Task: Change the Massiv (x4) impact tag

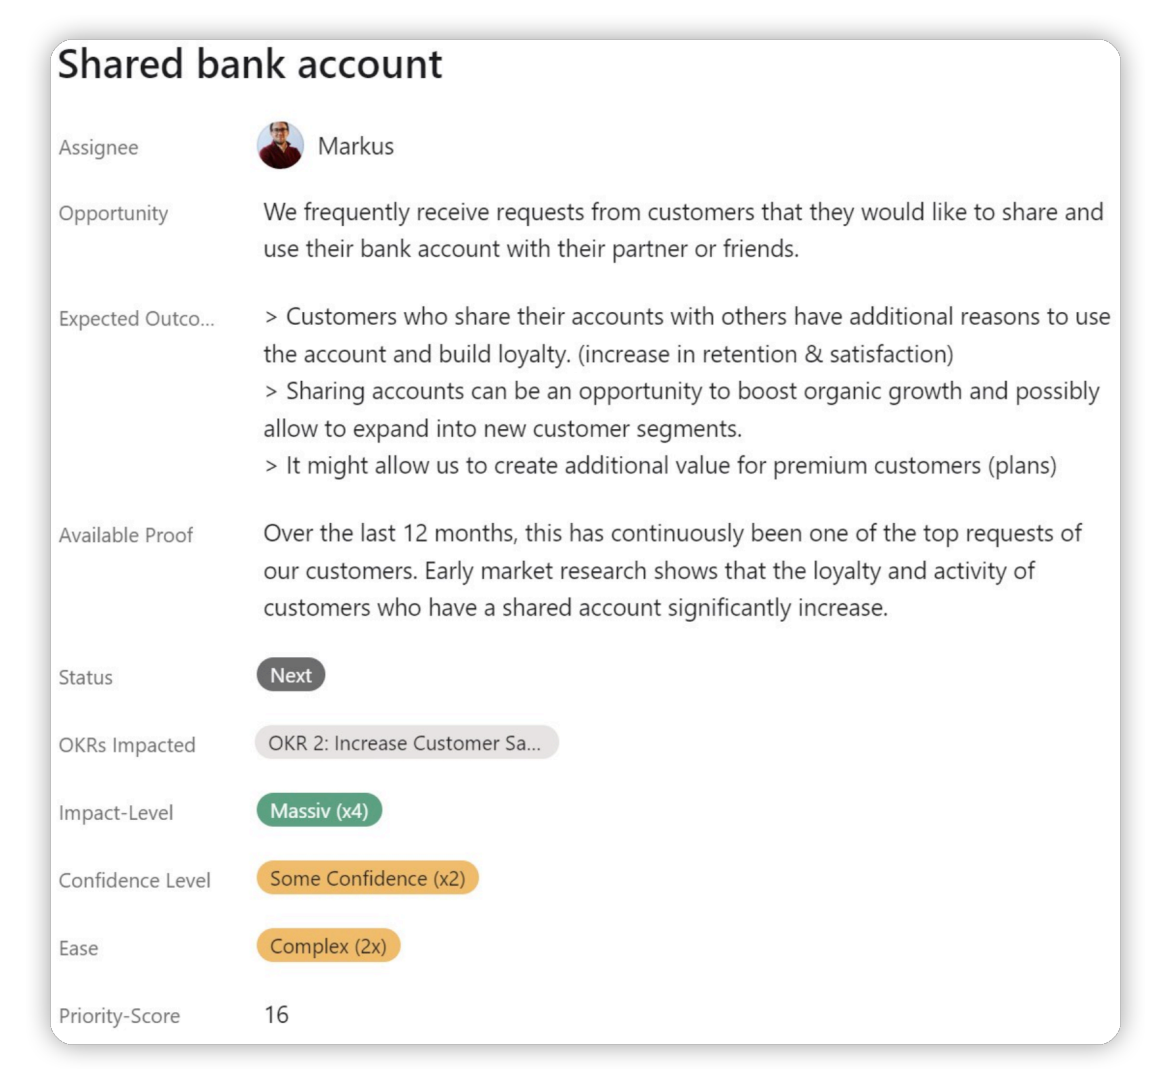Action: point(319,811)
